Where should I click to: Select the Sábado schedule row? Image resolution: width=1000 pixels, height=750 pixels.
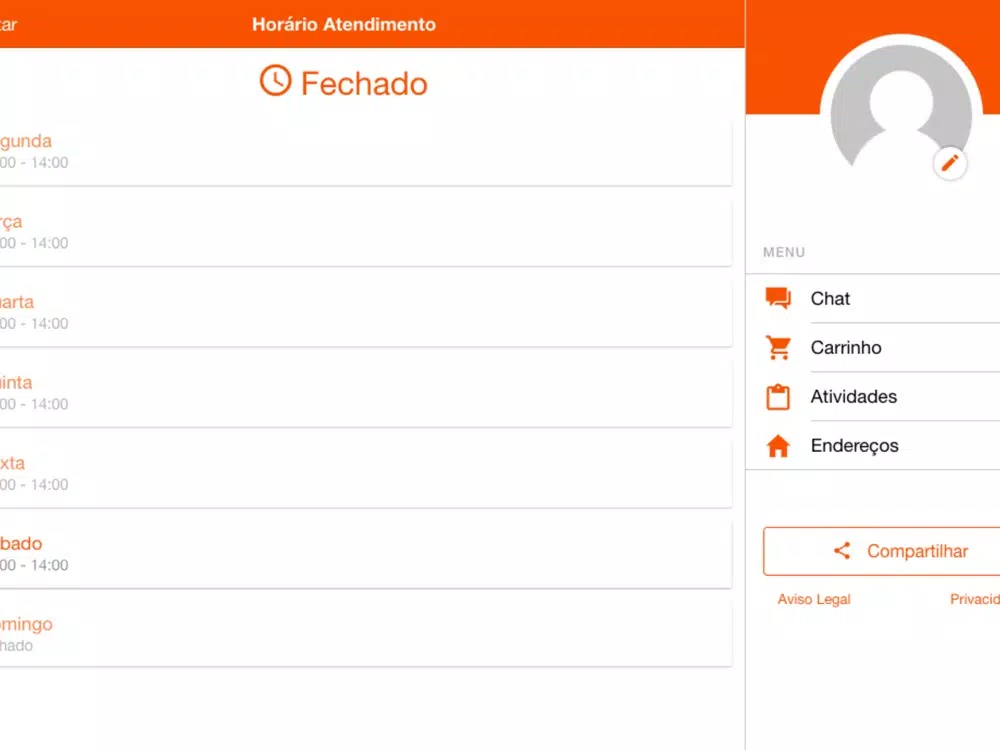[x=365, y=554]
